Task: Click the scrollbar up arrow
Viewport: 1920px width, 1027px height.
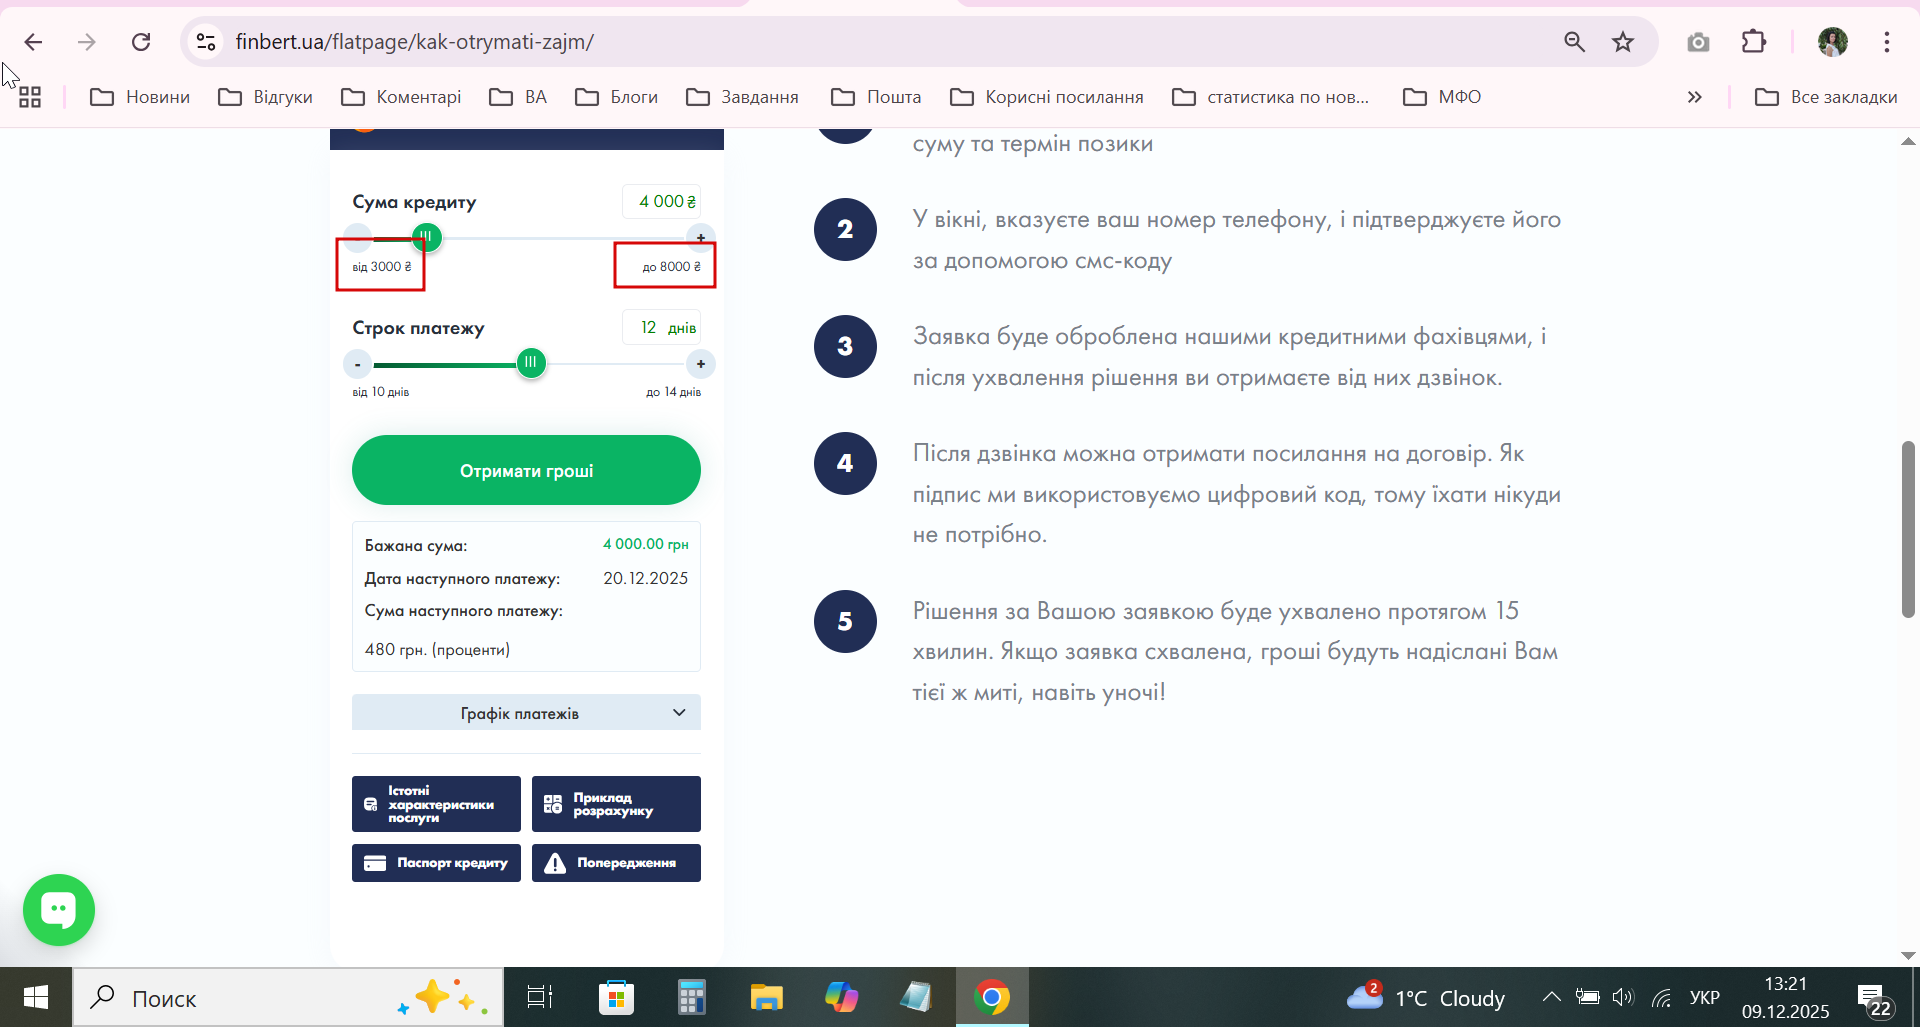Action: 1908,141
